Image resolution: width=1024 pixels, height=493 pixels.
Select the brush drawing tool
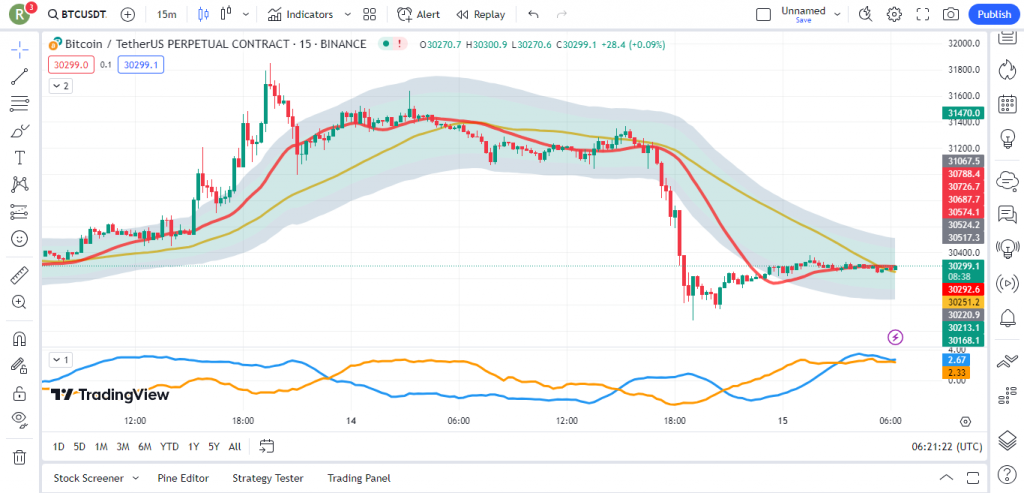(x=20, y=131)
